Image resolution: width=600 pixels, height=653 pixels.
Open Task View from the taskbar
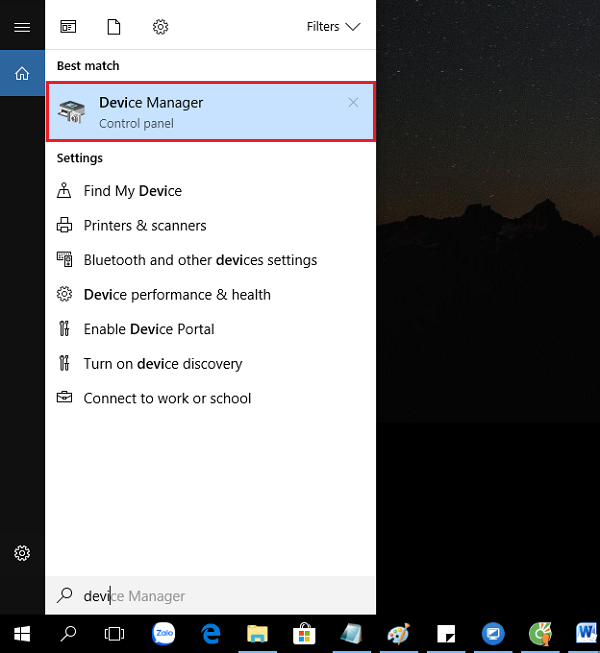click(x=115, y=634)
